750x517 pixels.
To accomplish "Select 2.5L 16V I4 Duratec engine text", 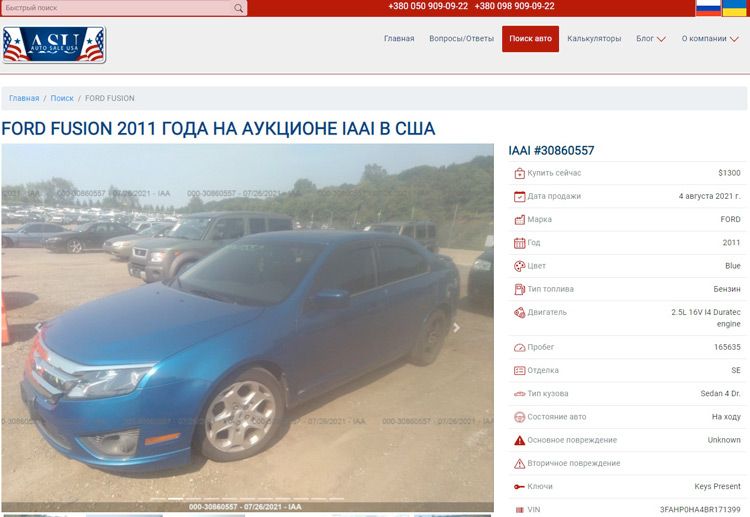I will click(706, 318).
